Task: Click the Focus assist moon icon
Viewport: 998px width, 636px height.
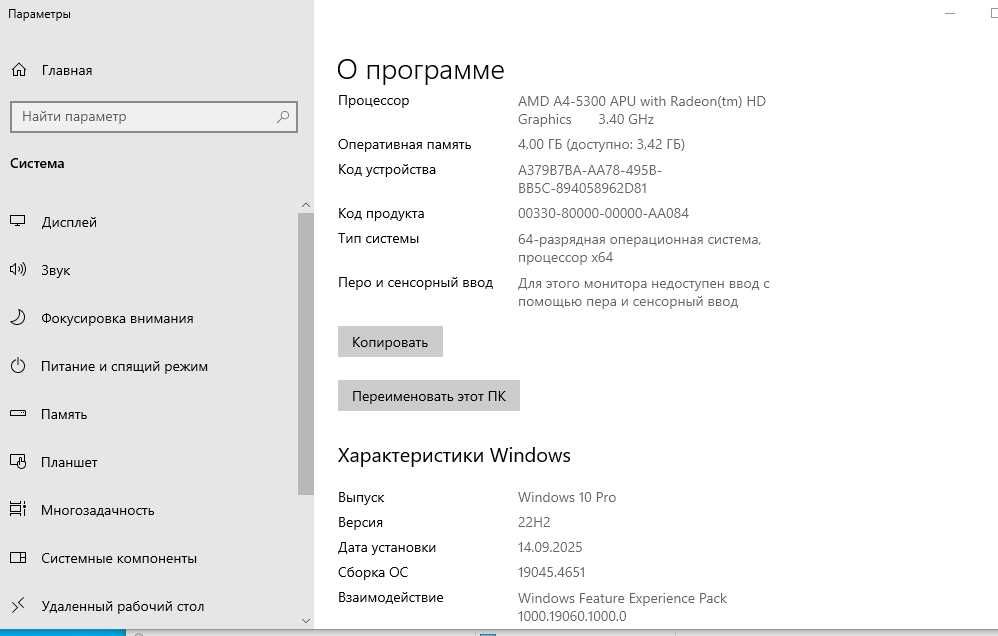Action: point(18,318)
